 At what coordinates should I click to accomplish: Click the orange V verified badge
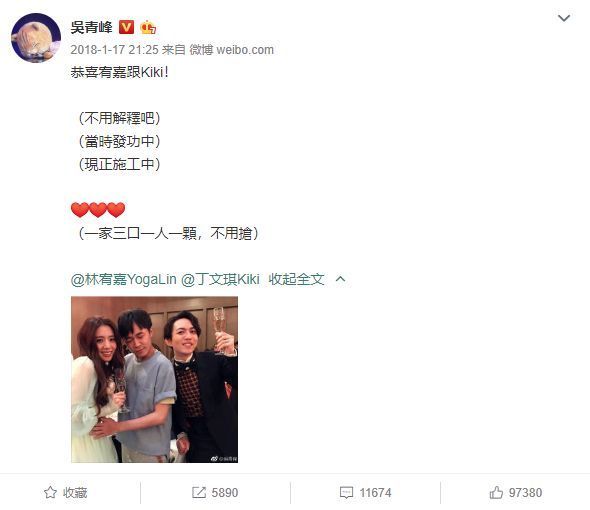tap(126, 27)
